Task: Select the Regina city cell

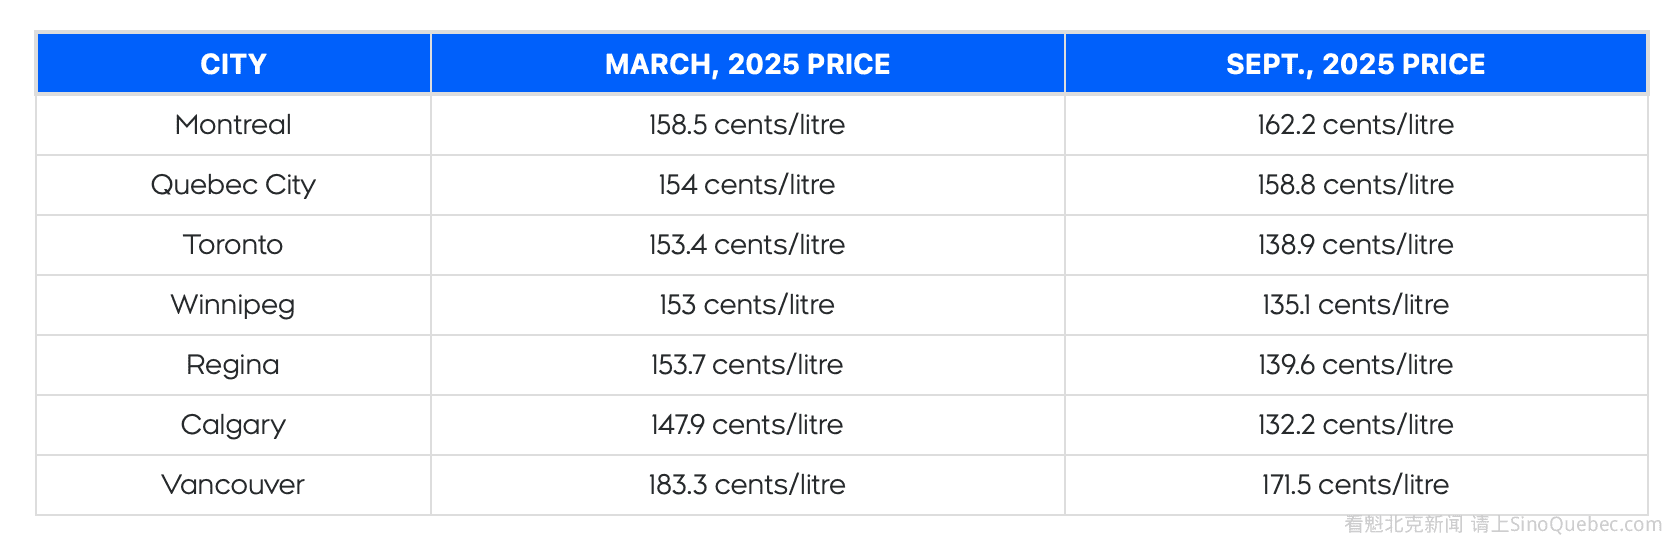Action: click(233, 365)
